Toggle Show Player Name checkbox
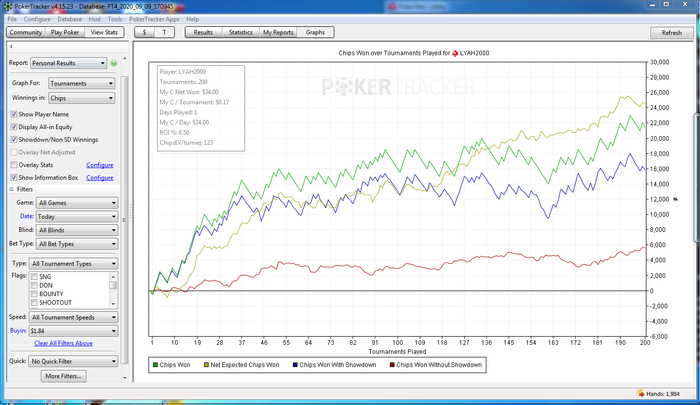700x405 pixels. coord(14,114)
